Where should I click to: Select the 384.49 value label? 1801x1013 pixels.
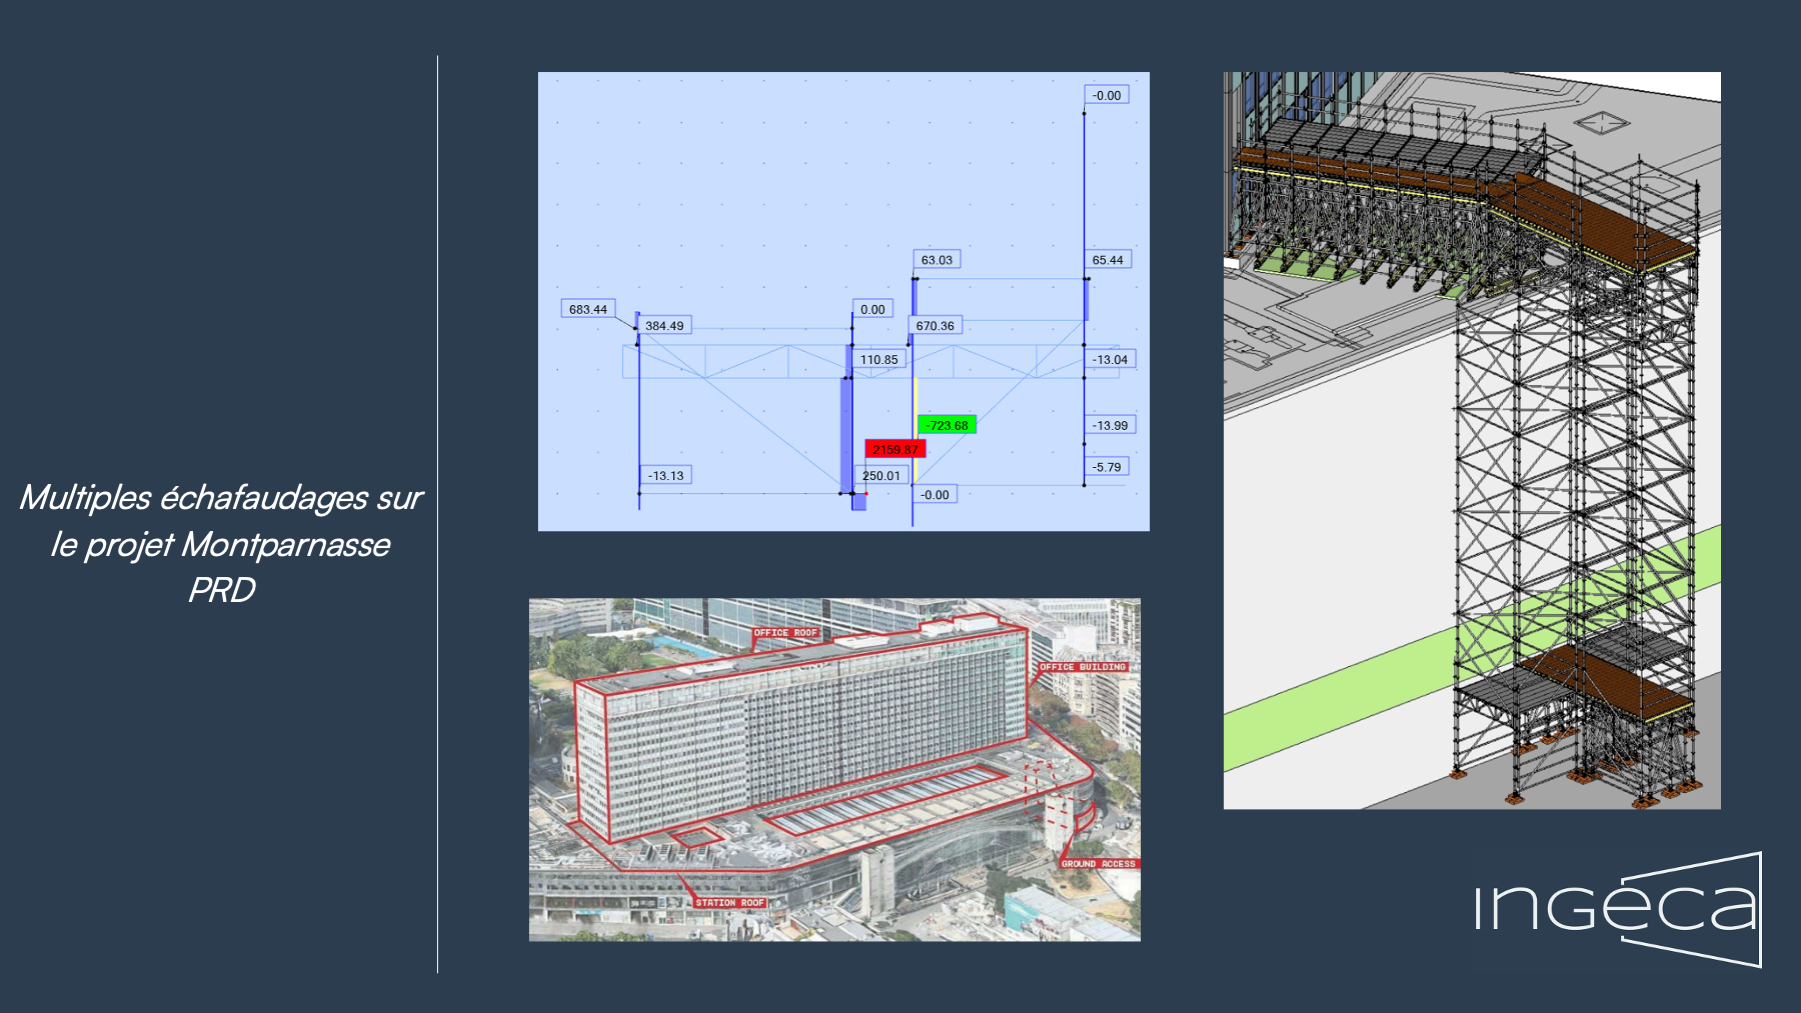click(x=664, y=326)
